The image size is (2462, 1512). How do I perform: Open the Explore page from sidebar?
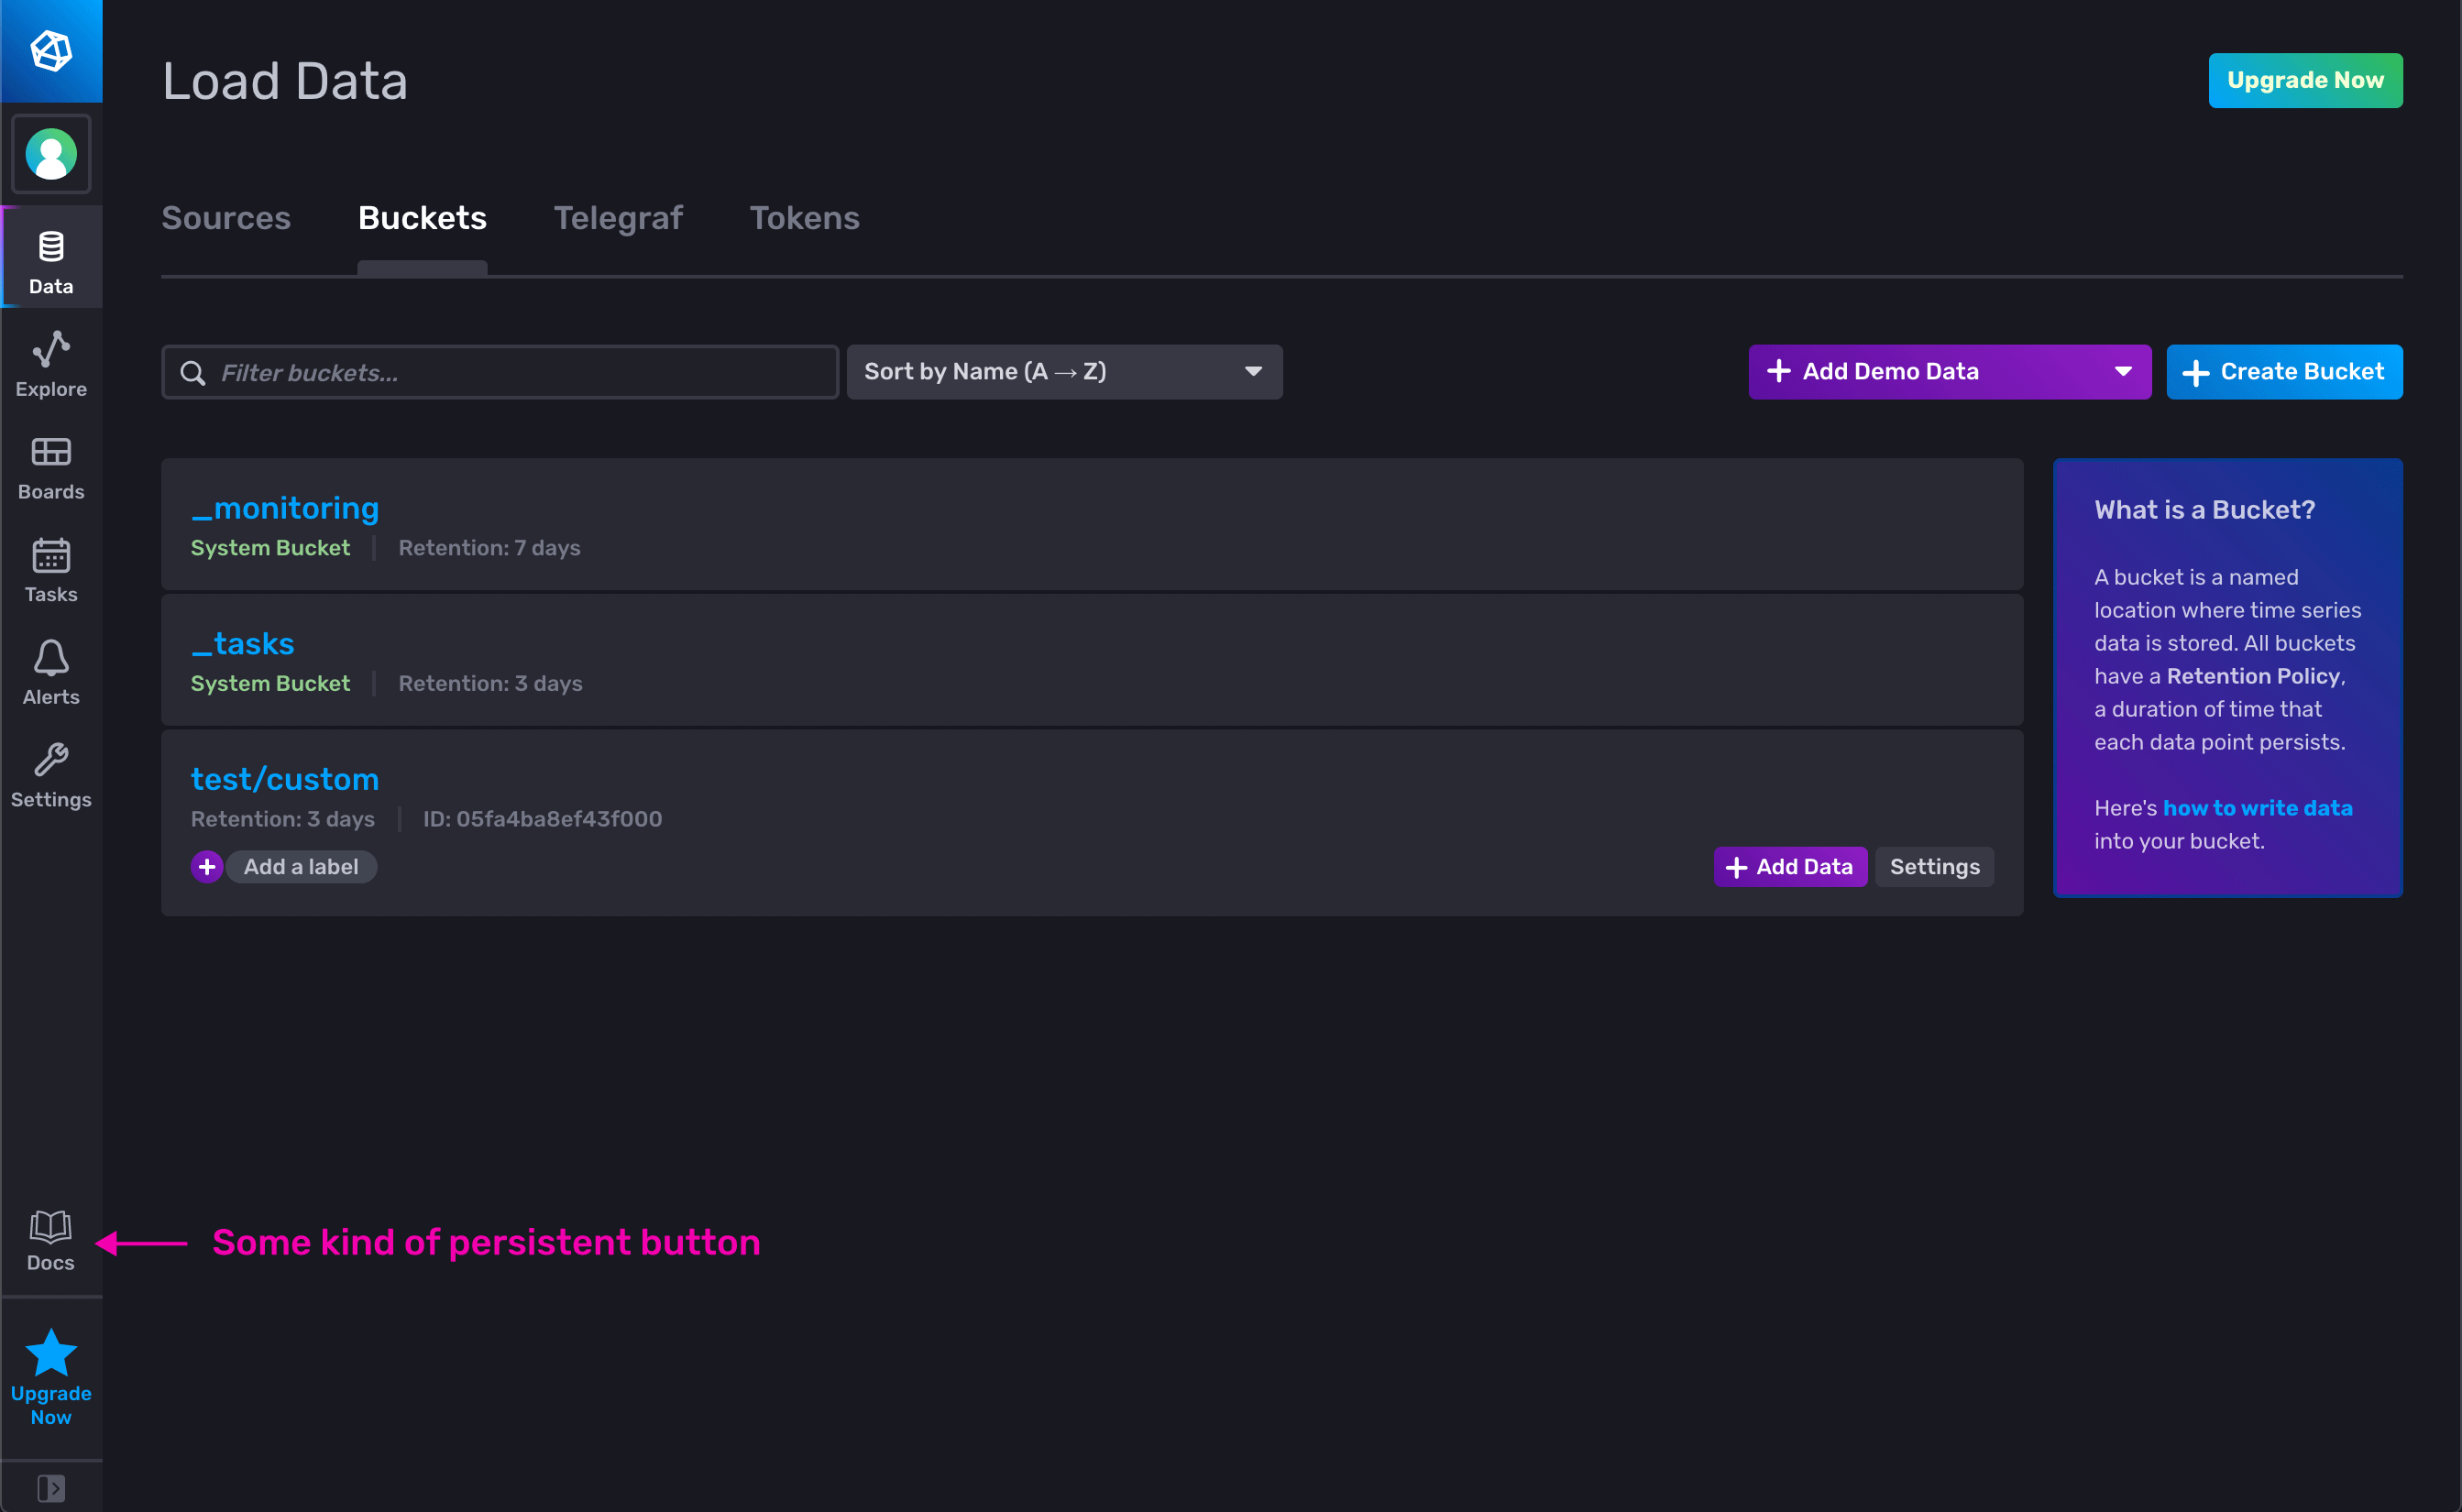[x=51, y=364]
